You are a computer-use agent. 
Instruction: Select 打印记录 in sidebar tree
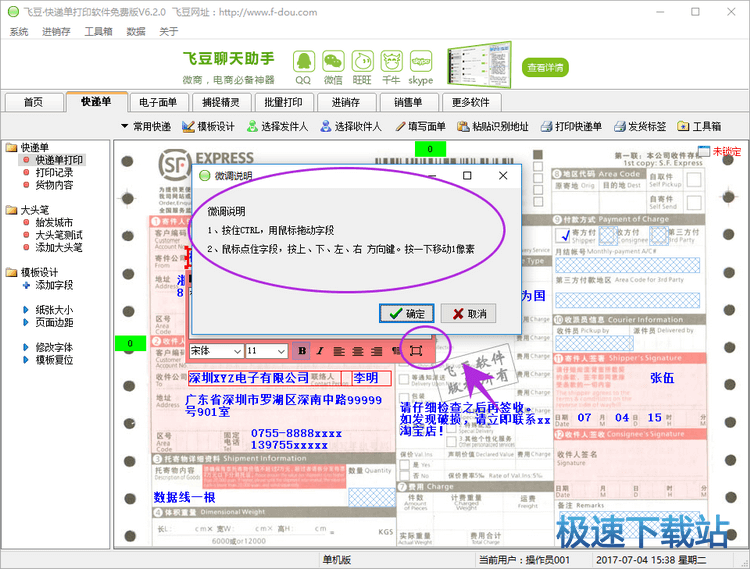[54, 172]
